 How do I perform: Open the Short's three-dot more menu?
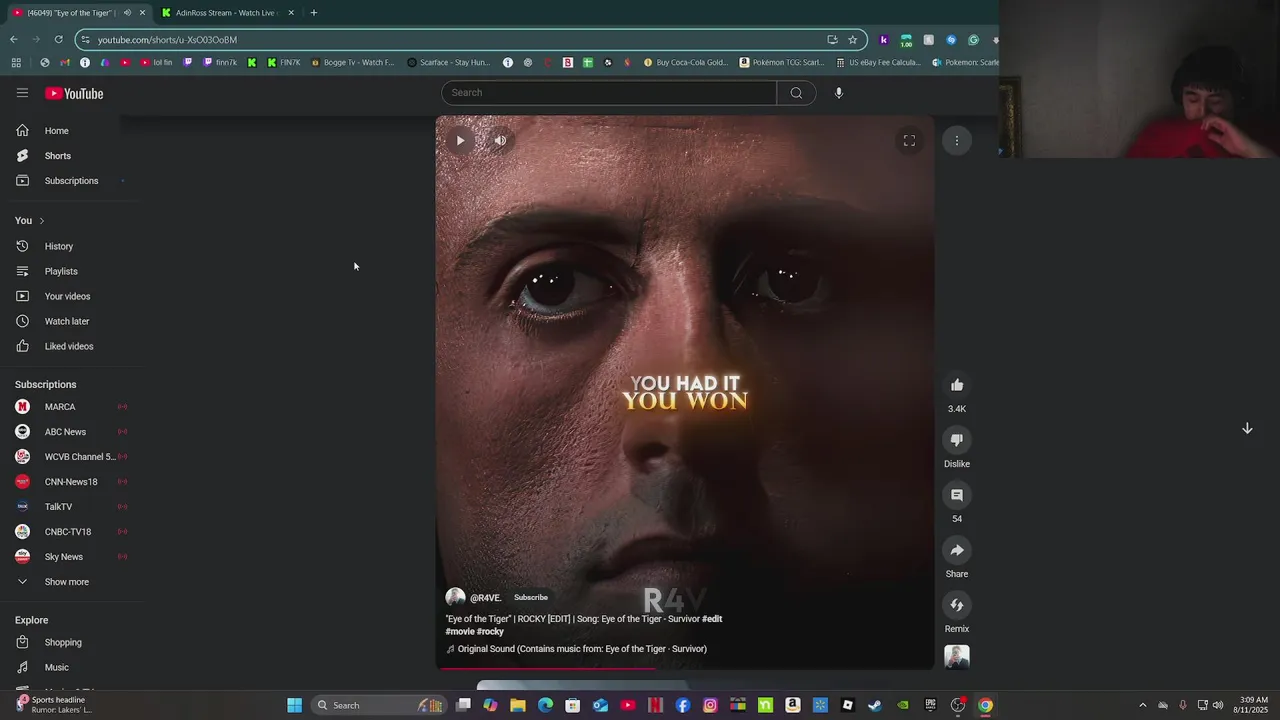click(x=957, y=141)
